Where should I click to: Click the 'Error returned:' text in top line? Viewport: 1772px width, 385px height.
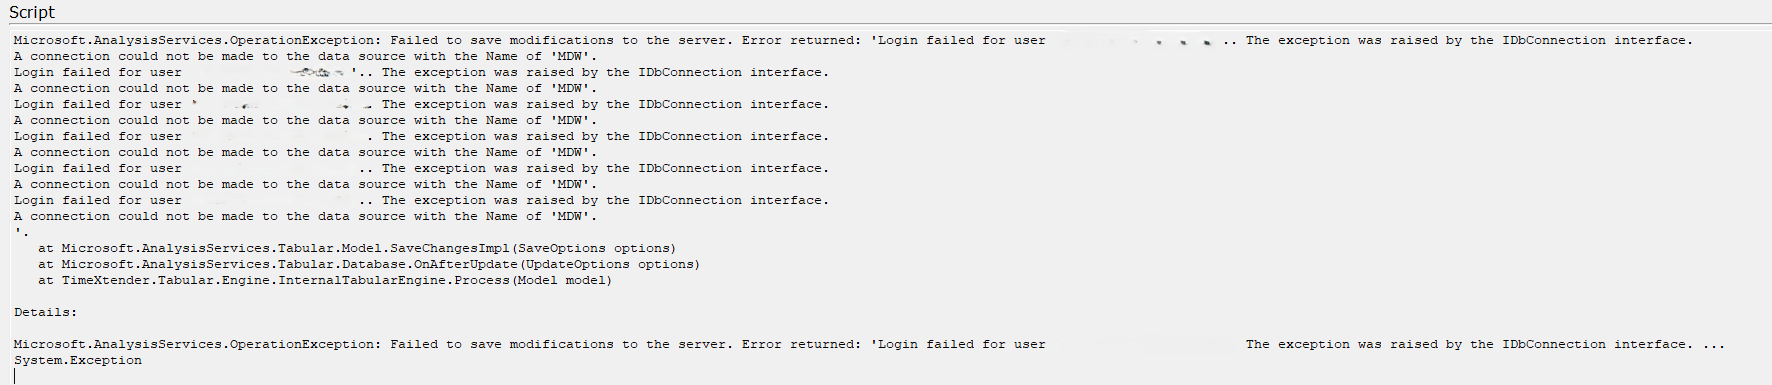pyautogui.click(x=801, y=40)
